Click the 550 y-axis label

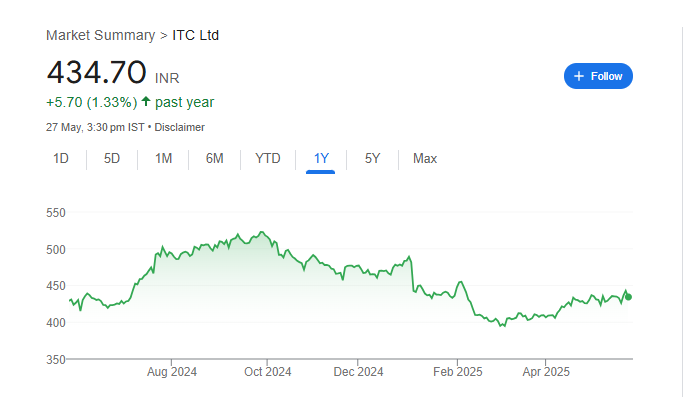click(56, 213)
